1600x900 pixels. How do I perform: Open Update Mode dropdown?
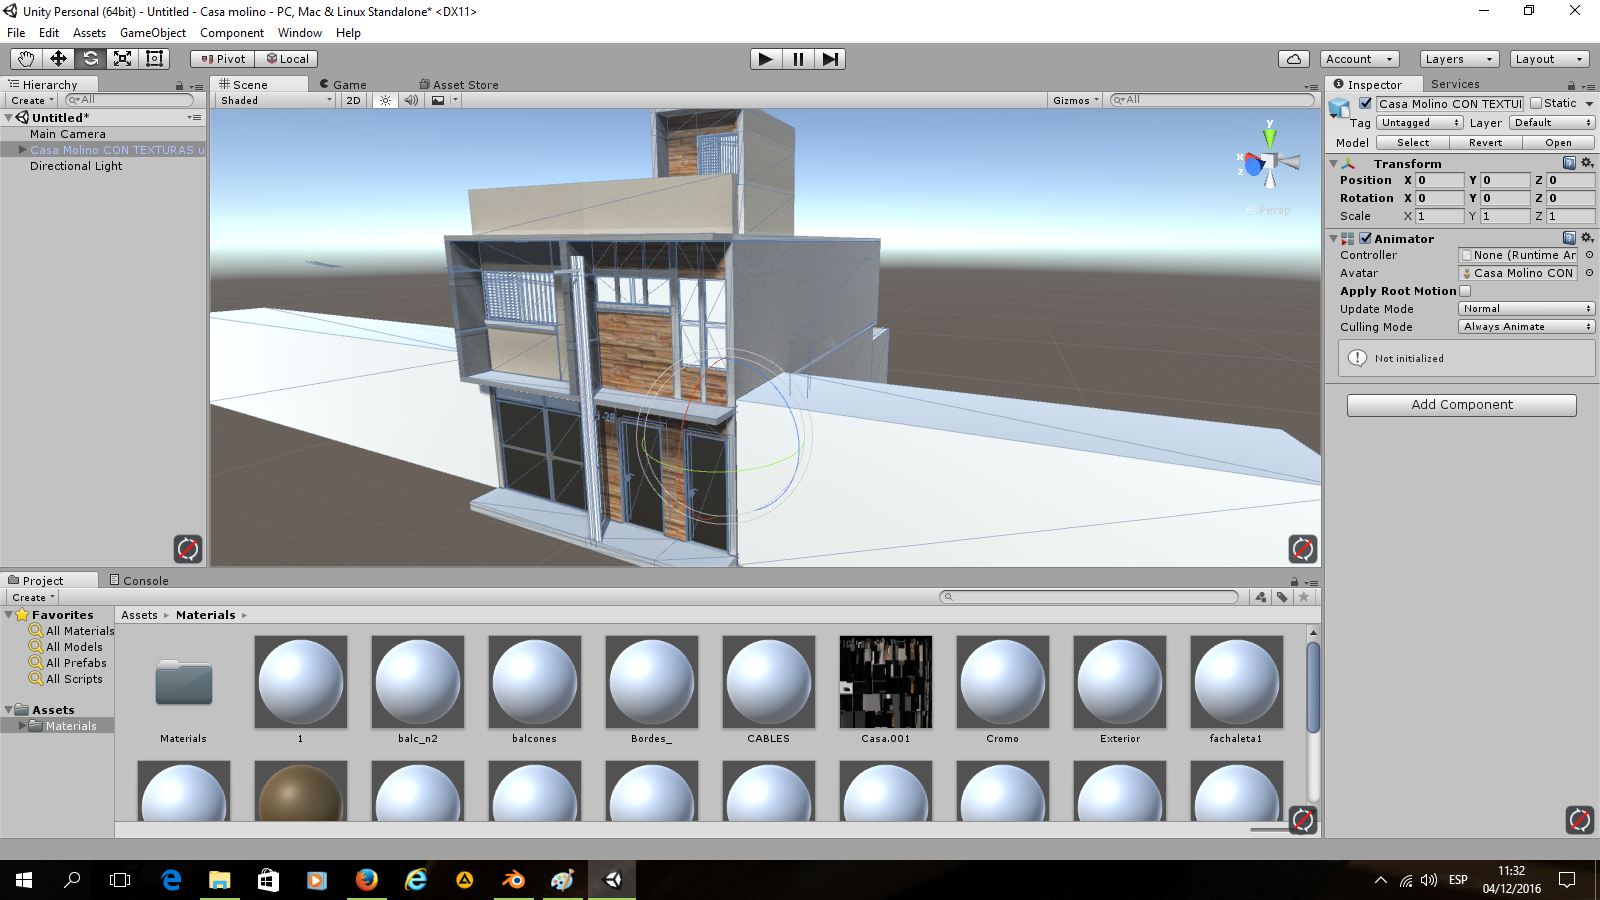(1527, 309)
